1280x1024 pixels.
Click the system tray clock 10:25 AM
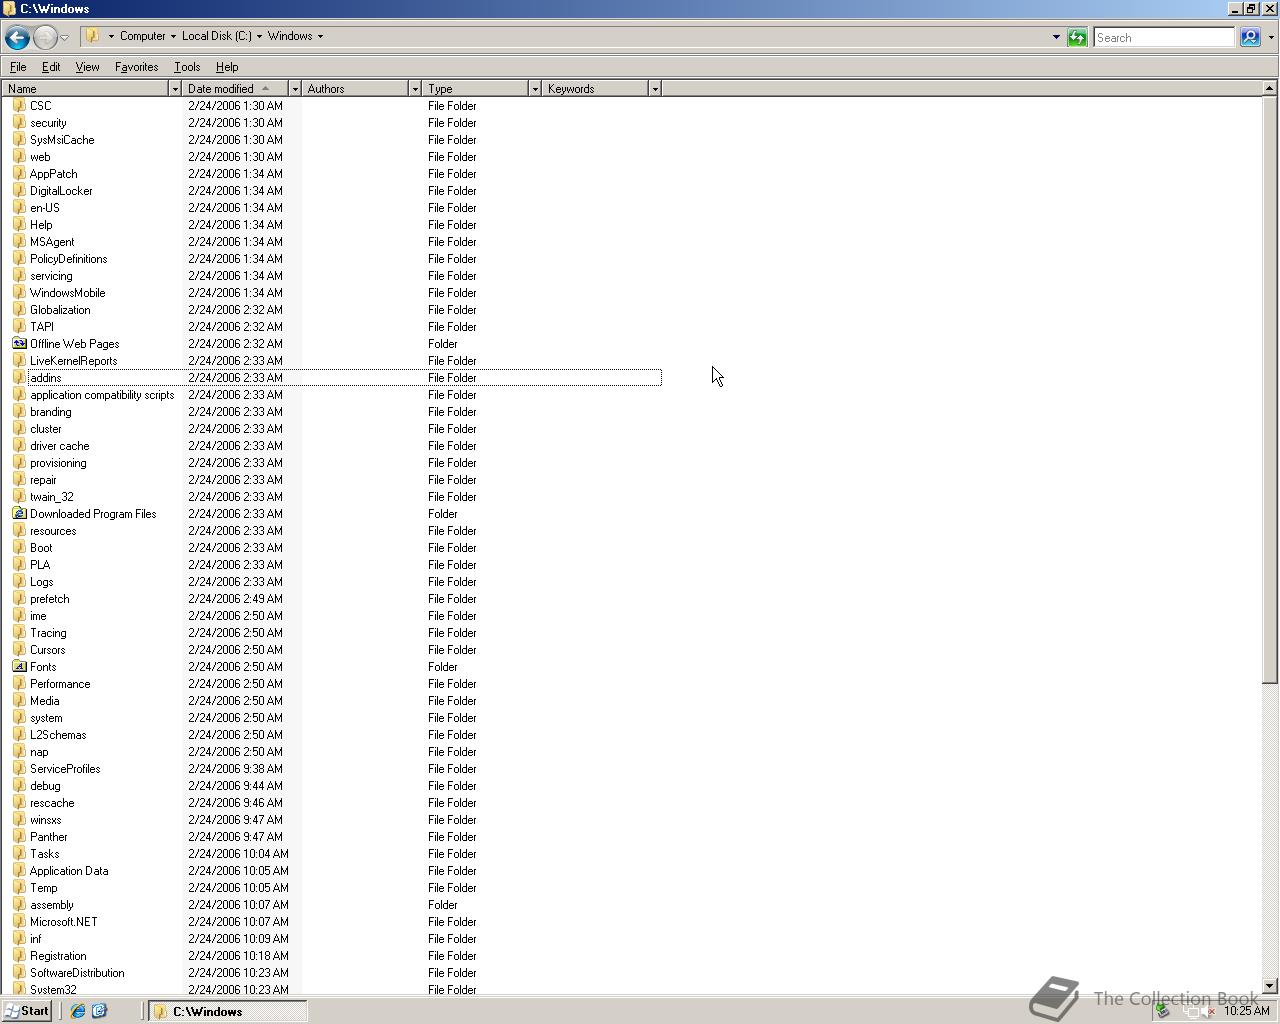1247,1011
